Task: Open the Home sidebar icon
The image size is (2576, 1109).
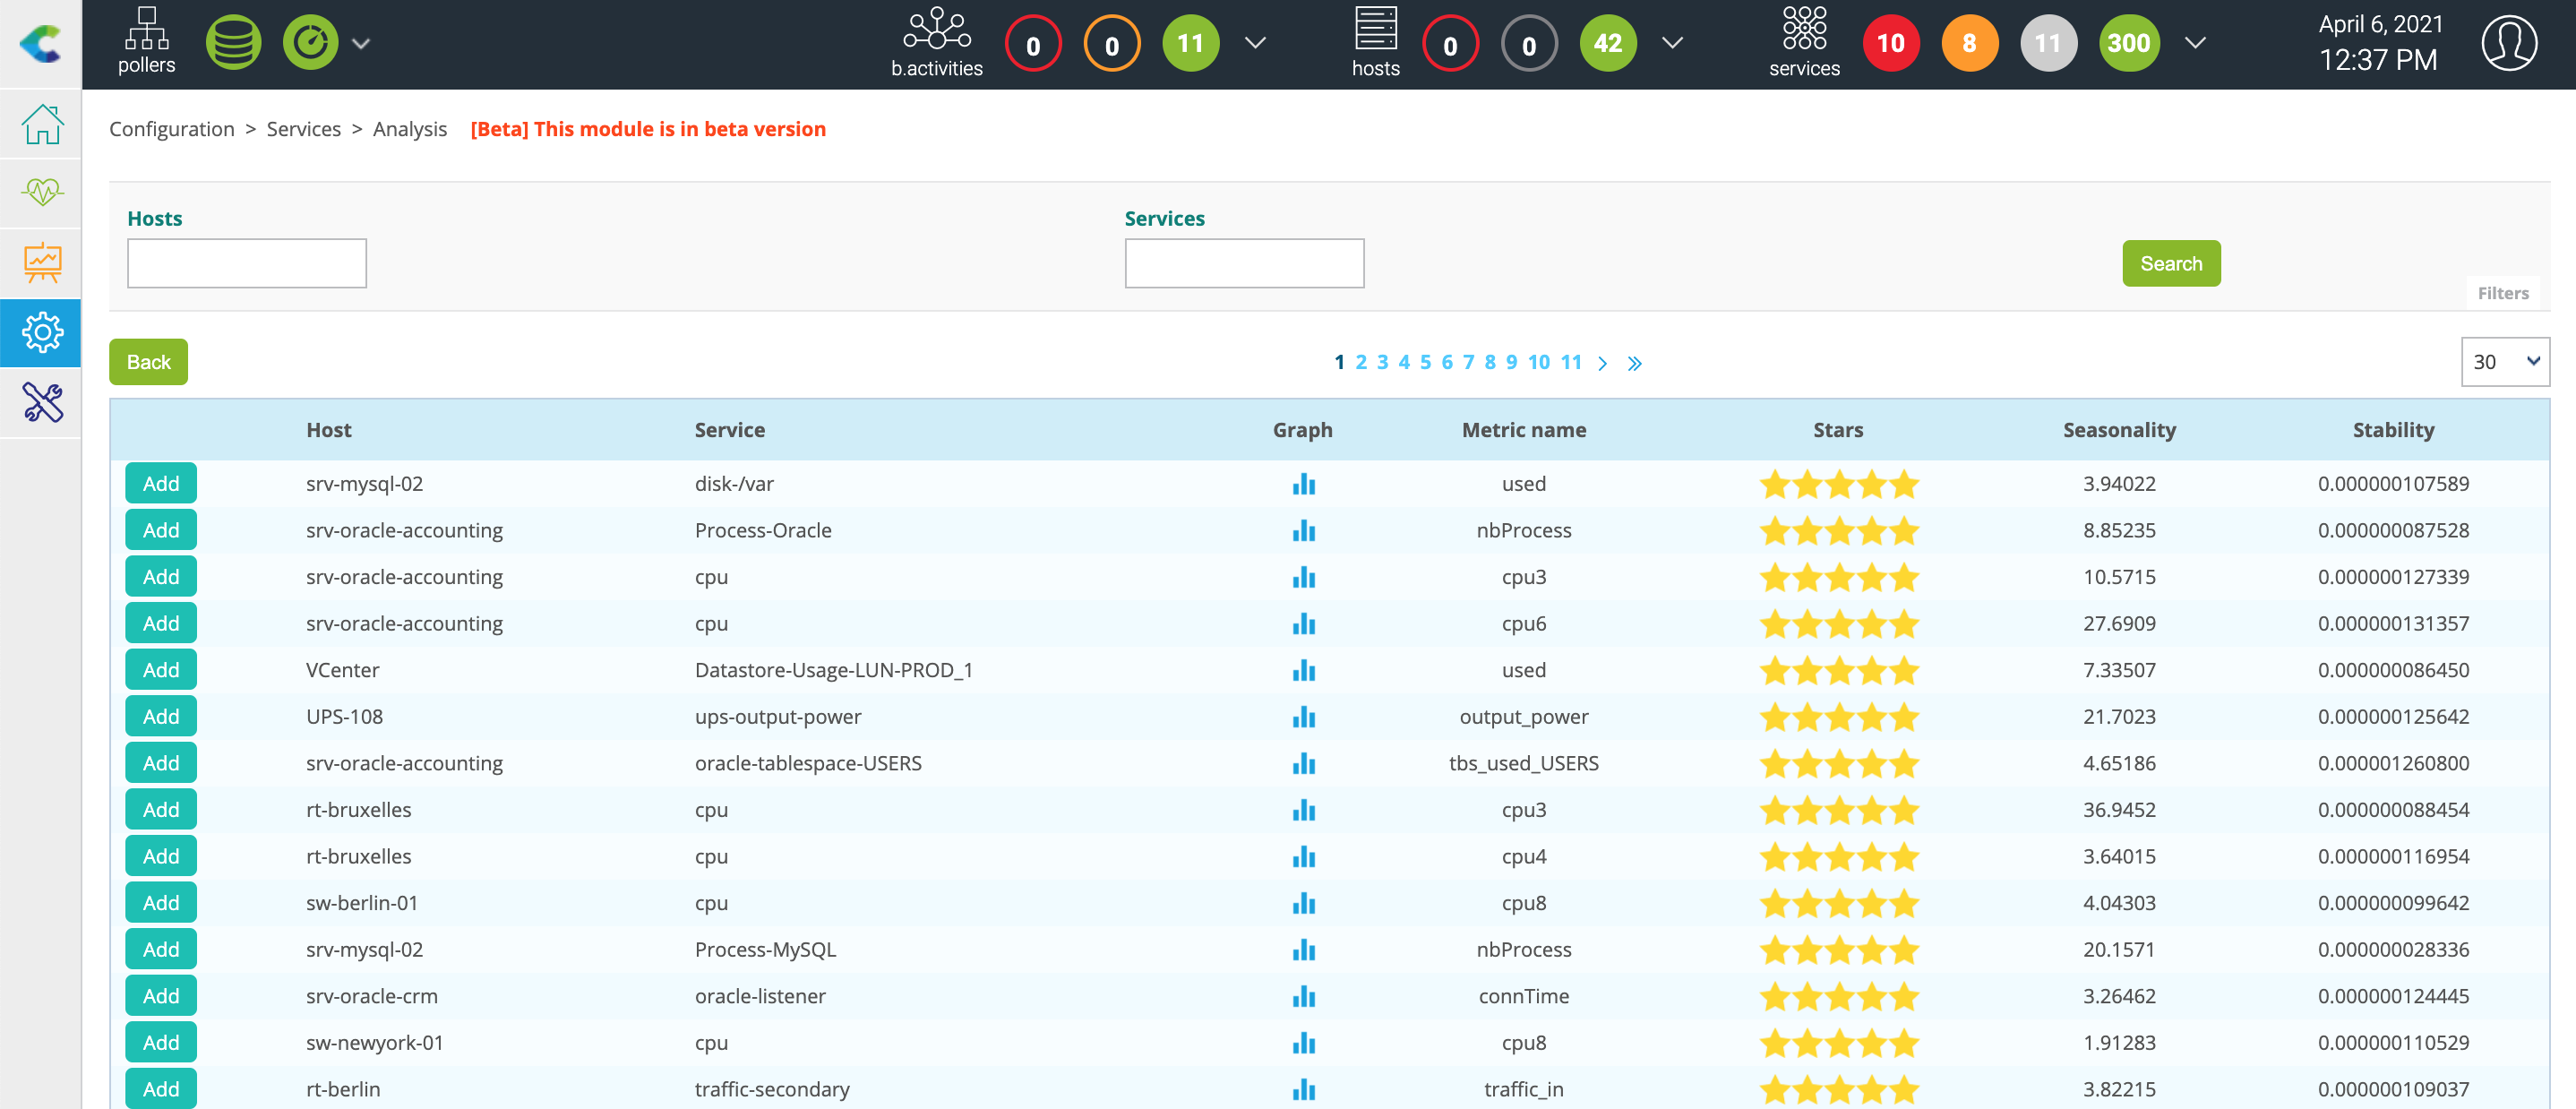Action: pyautogui.click(x=42, y=124)
